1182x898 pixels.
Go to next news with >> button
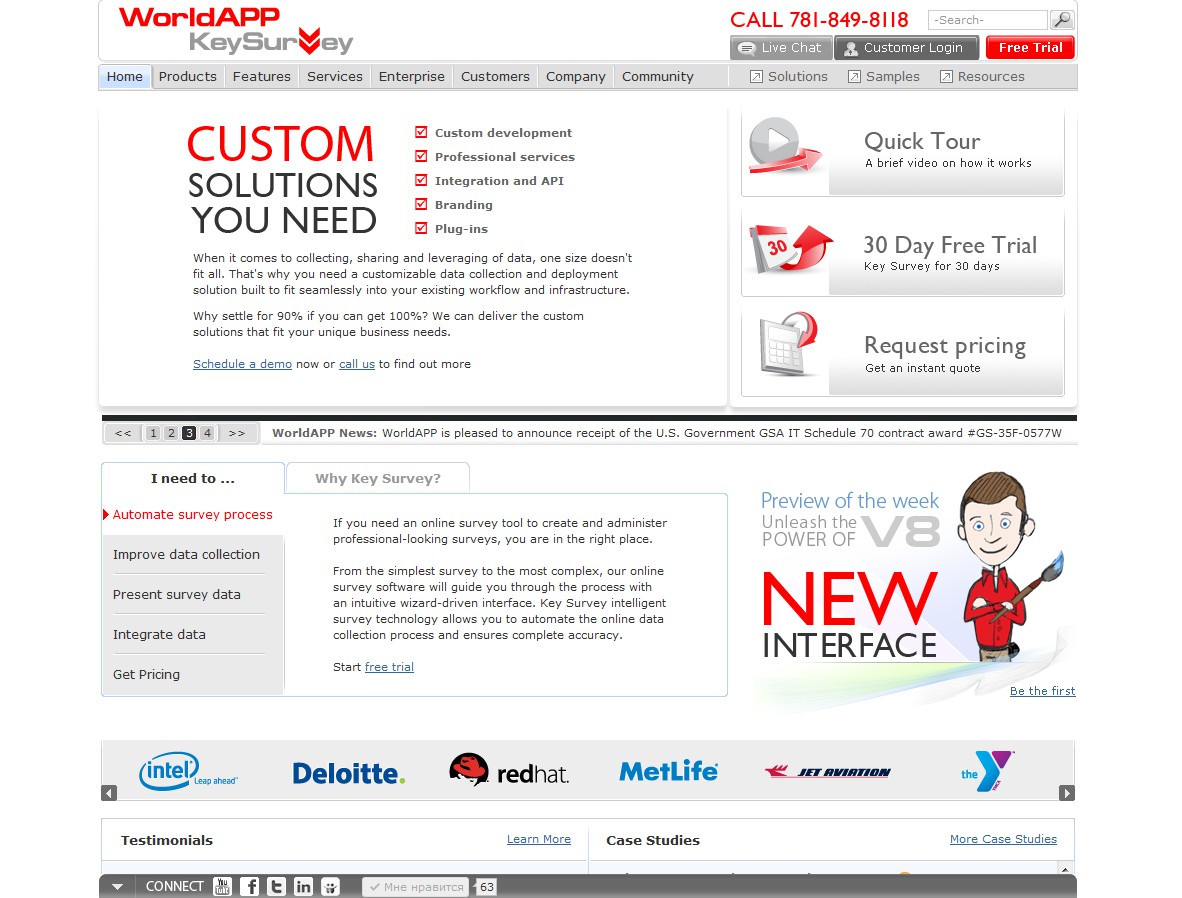pyautogui.click(x=237, y=433)
